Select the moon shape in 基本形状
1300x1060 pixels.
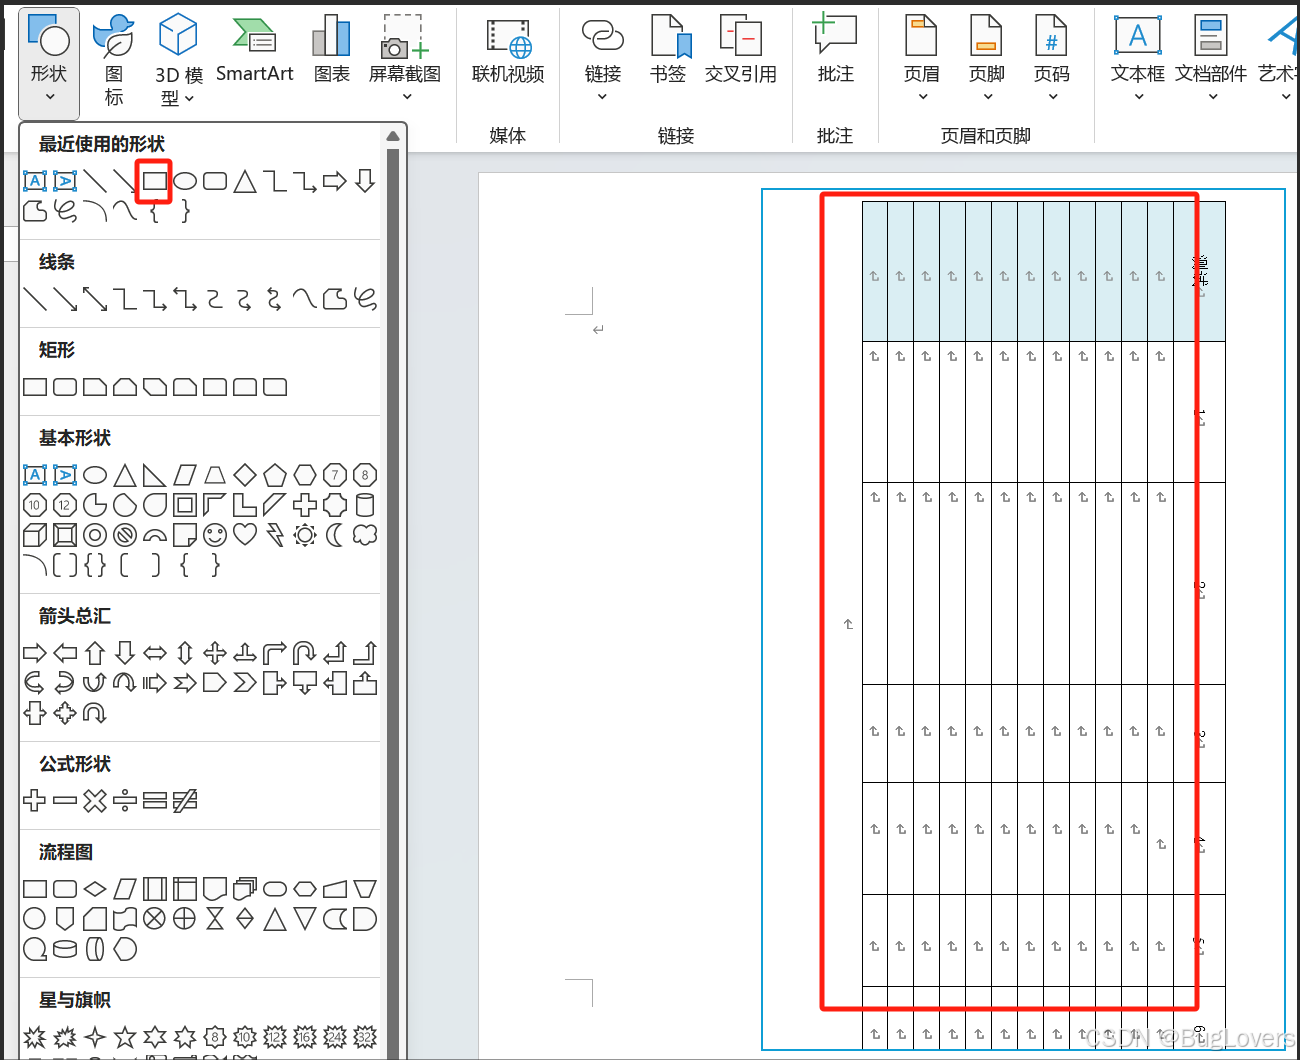tap(335, 535)
